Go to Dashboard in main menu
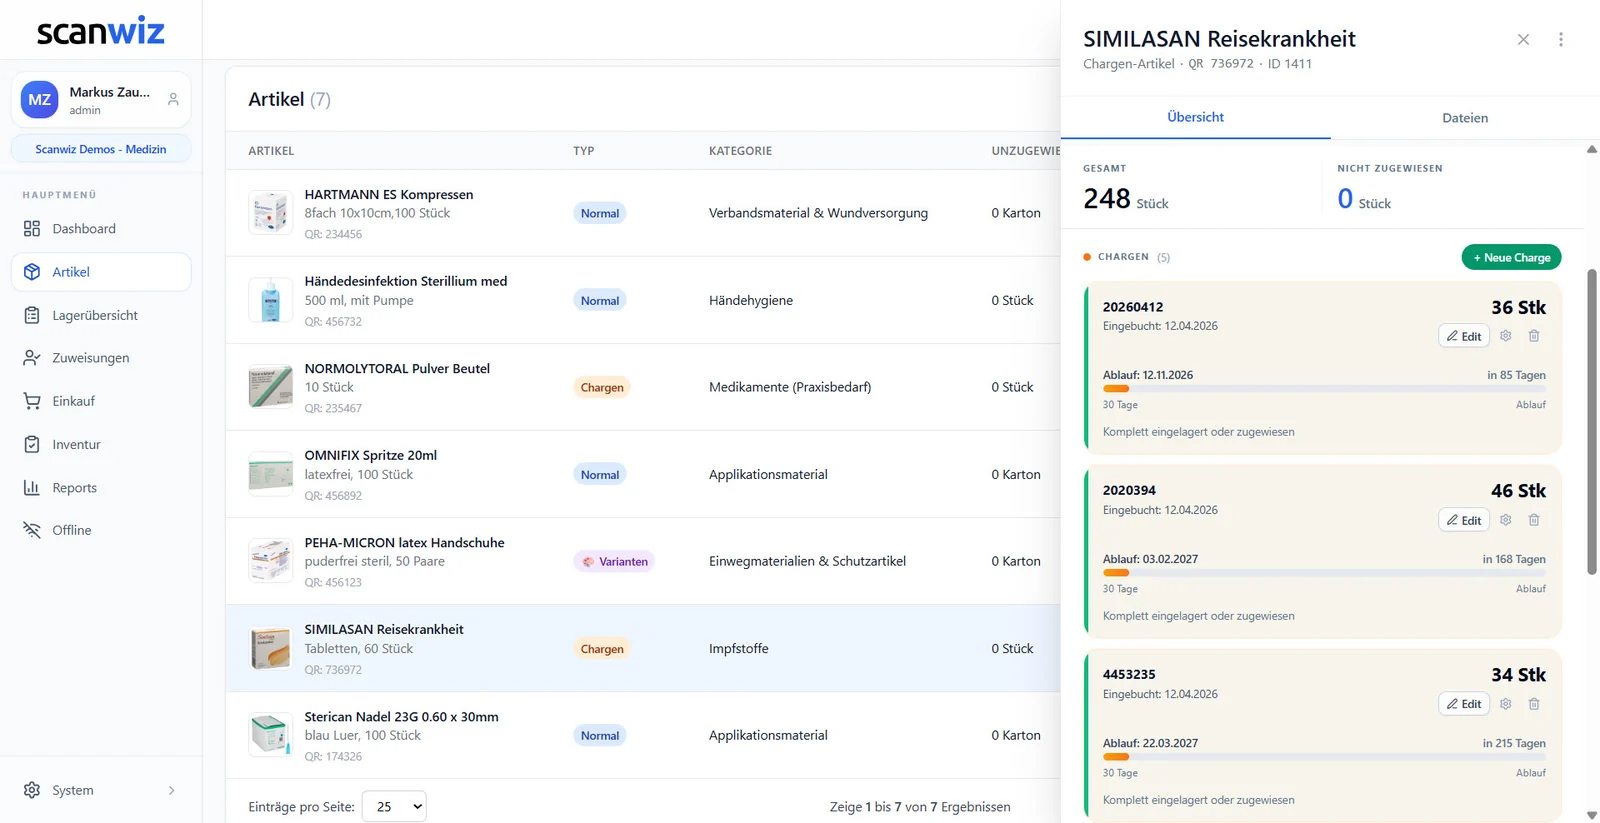 [x=101, y=229]
